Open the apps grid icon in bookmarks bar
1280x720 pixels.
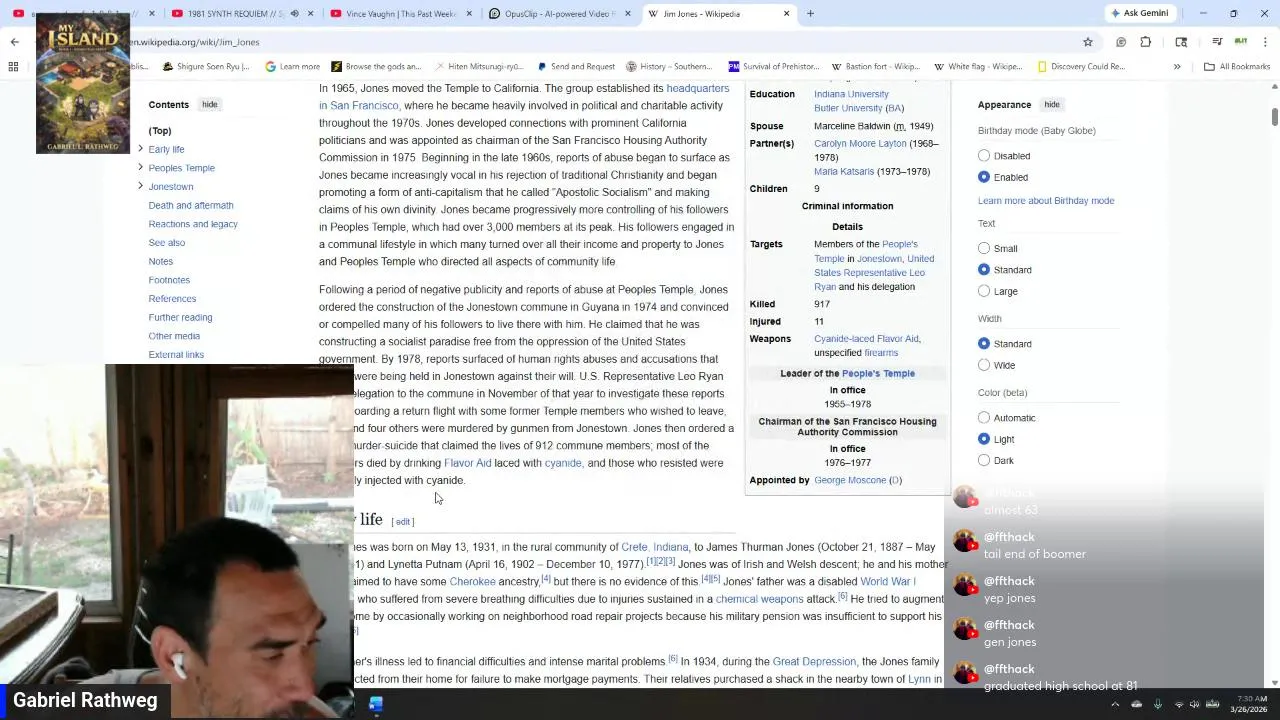14,67
